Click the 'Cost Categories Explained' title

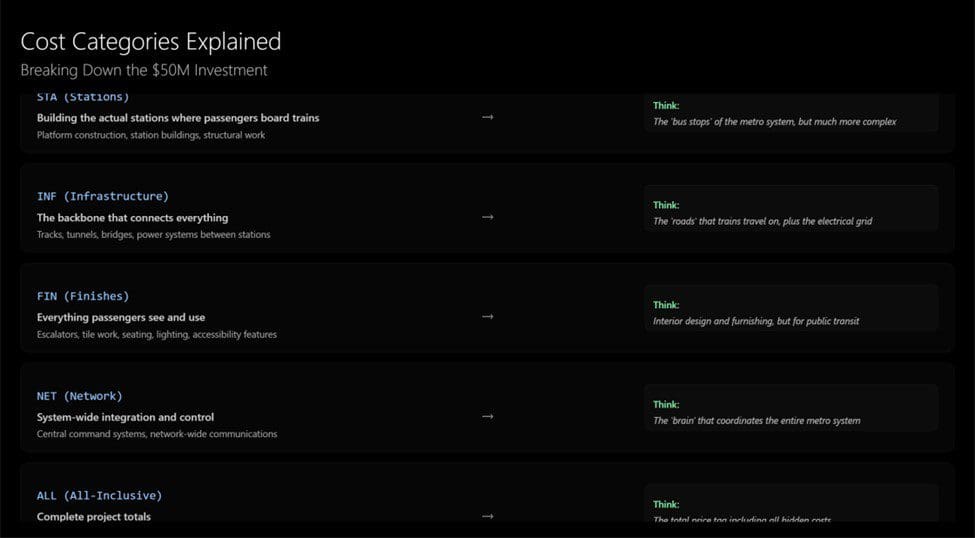click(x=151, y=41)
